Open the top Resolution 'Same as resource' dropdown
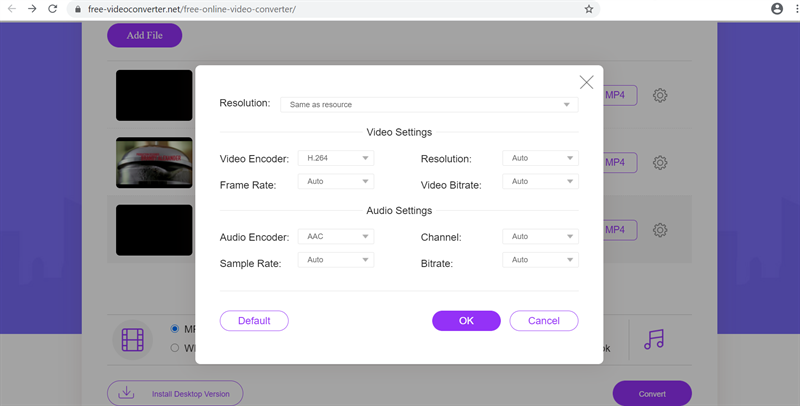Image resolution: width=800 pixels, height=406 pixels. click(x=429, y=105)
